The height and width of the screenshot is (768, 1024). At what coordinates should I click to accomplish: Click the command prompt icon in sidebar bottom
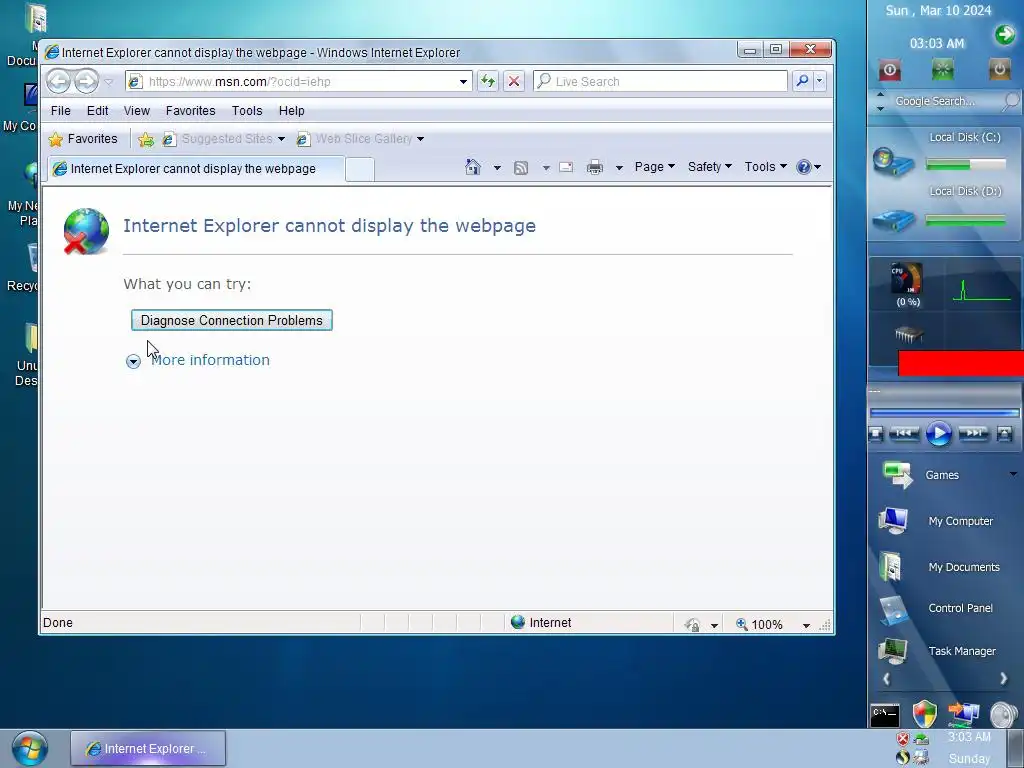pos(885,715)
